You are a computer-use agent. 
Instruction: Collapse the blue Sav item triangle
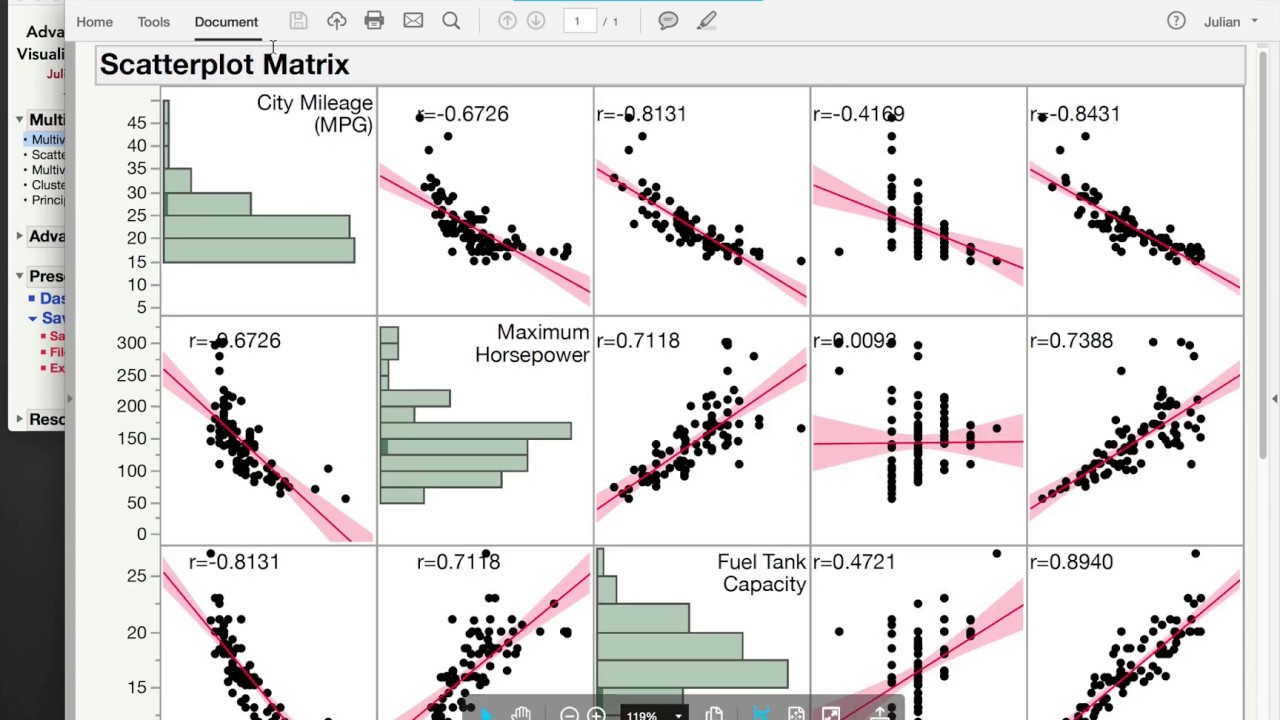33,318
